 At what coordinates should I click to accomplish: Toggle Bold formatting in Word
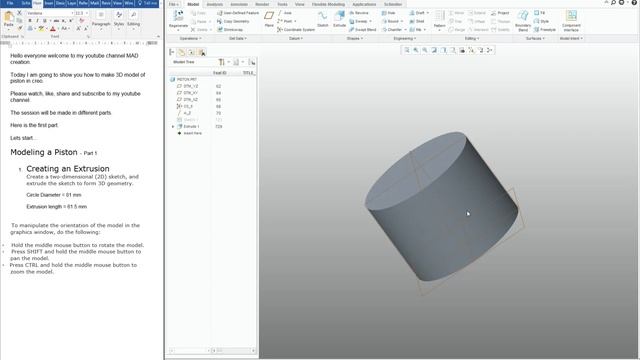30,21
